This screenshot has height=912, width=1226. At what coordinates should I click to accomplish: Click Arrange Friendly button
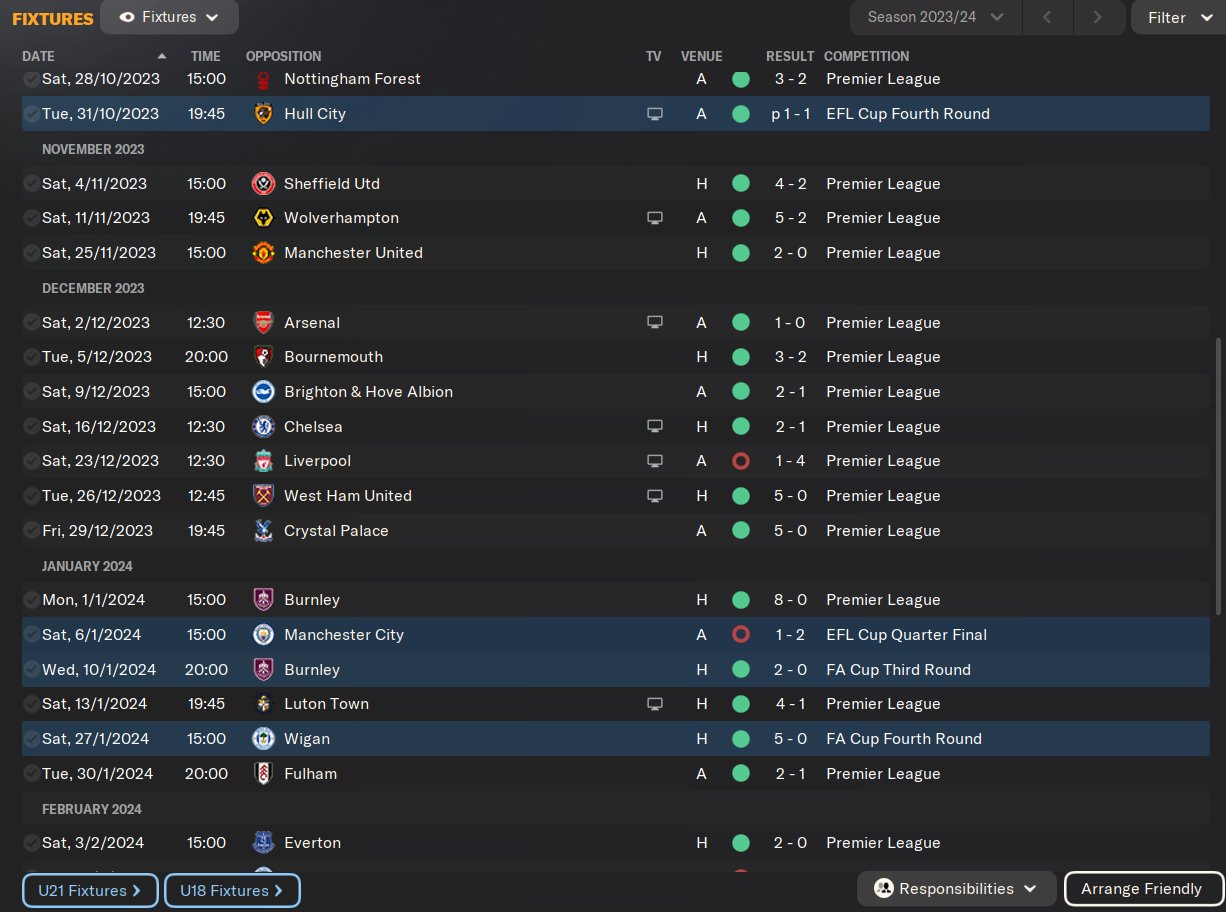coord(1141,888)
